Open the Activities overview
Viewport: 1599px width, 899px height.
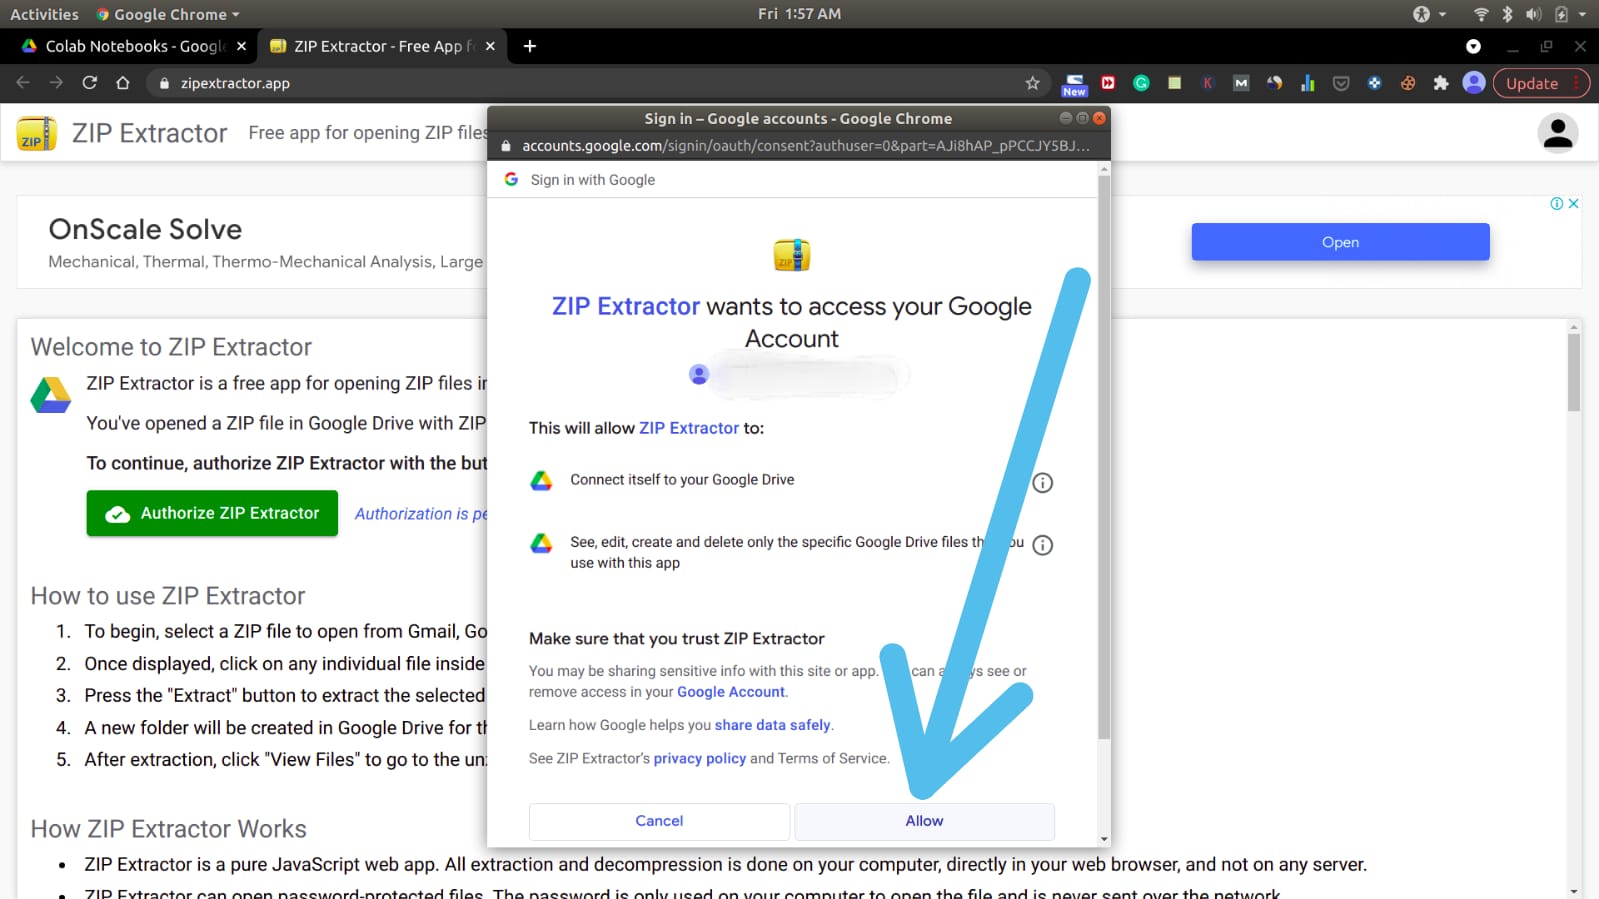click(x=44, y=14)
